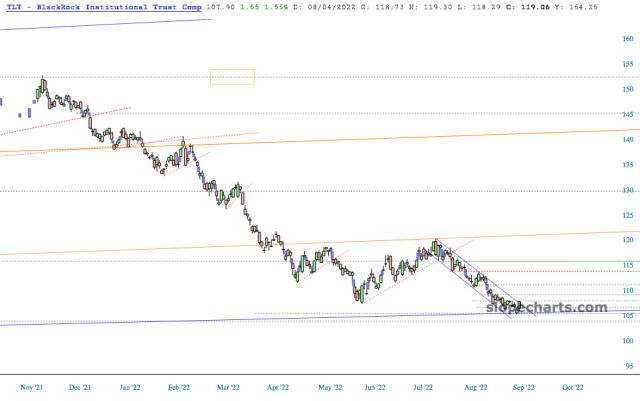Select the 140 price axis label
Viewport: 640px width, 401px height.
pyautogui.click(x=628, y=140)
